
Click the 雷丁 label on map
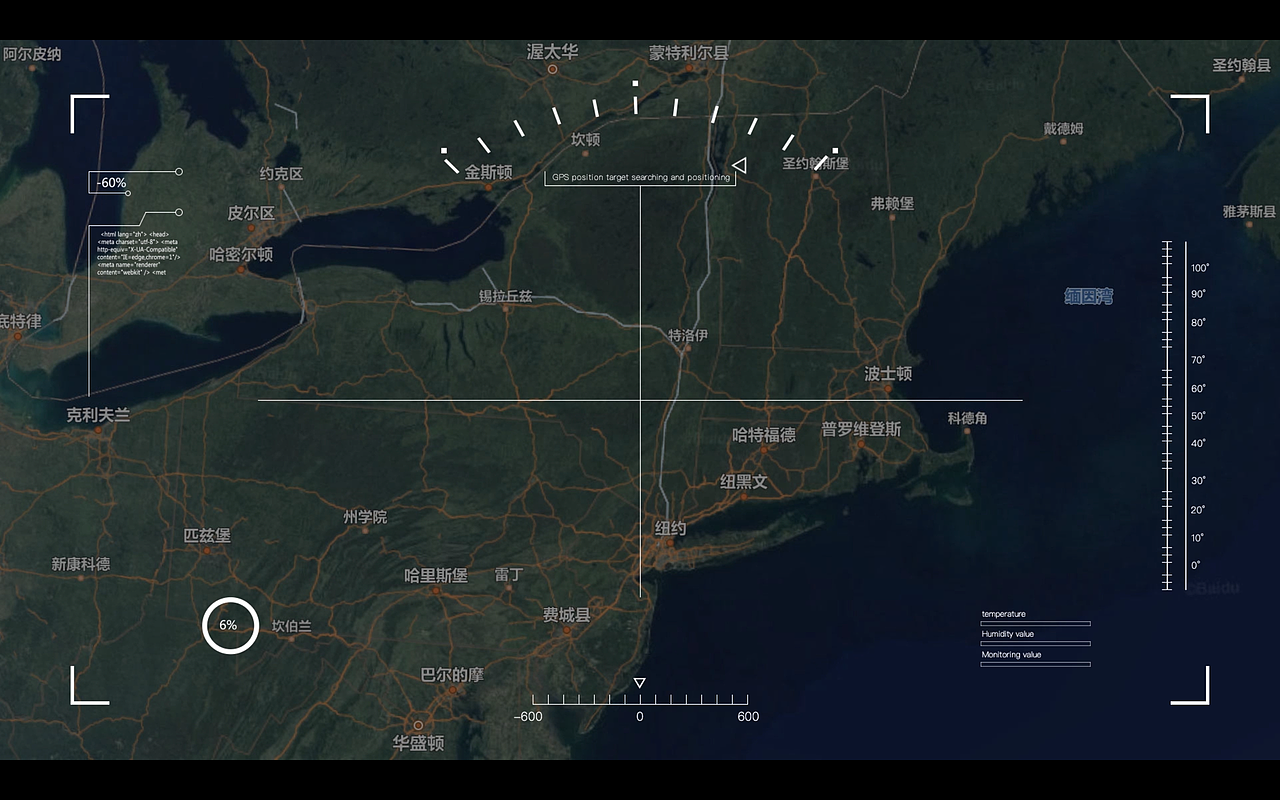coord(509,575)
